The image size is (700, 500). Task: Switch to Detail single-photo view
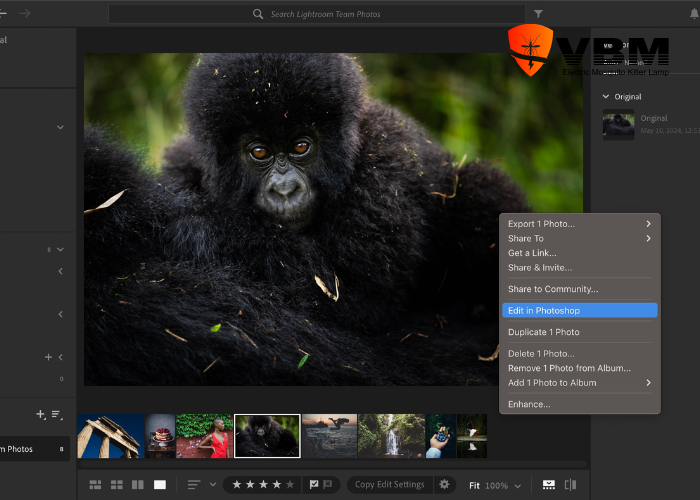[160, 484]
